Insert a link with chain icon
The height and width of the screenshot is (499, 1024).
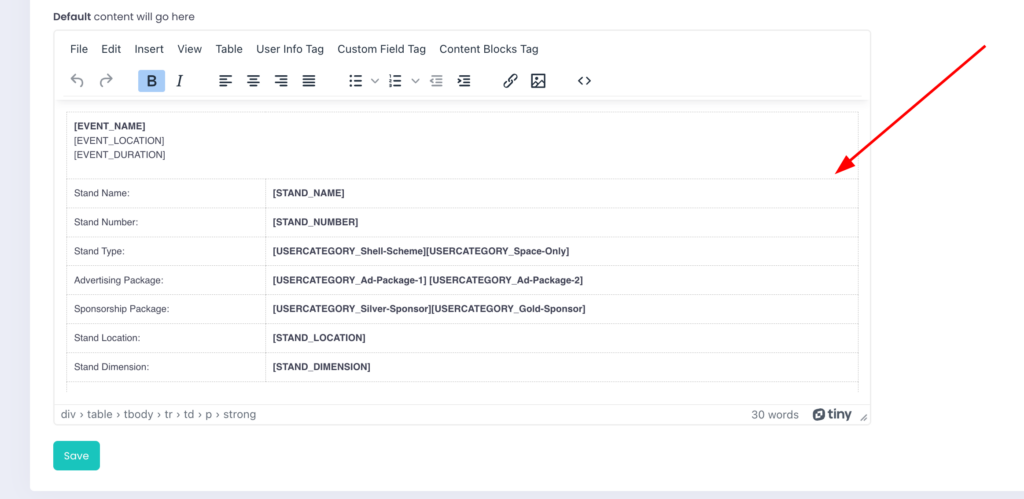(510, 81)
